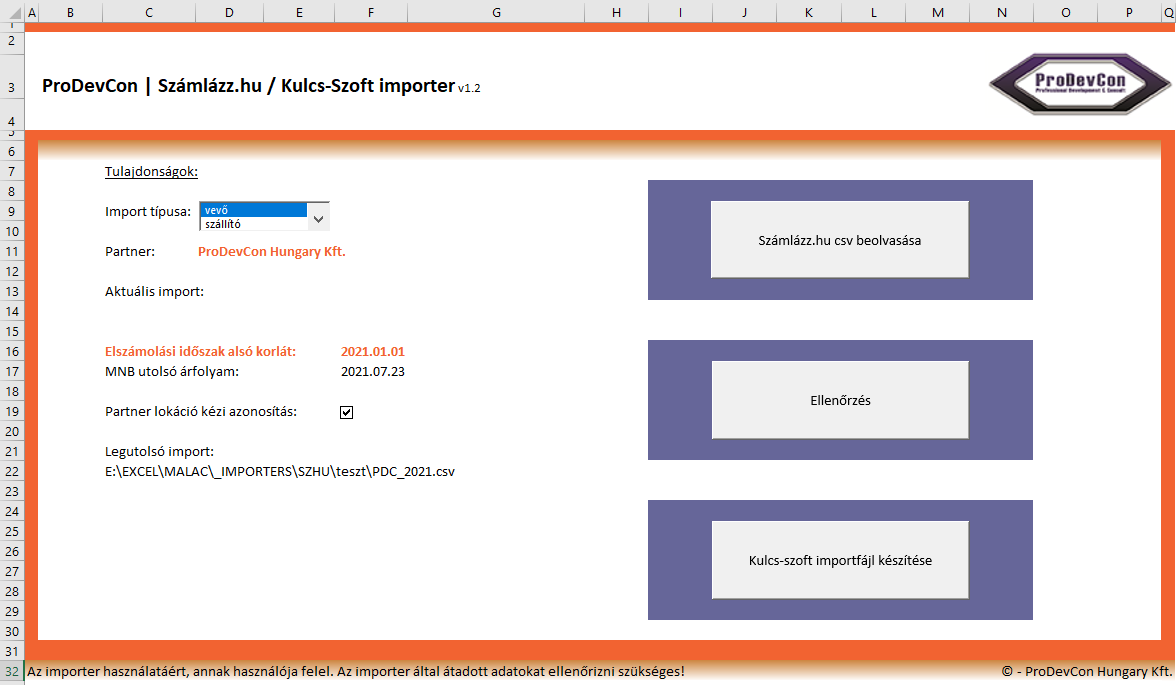Select the date value 2021.07.23
1176x685 pixels.
coord(373,371)
